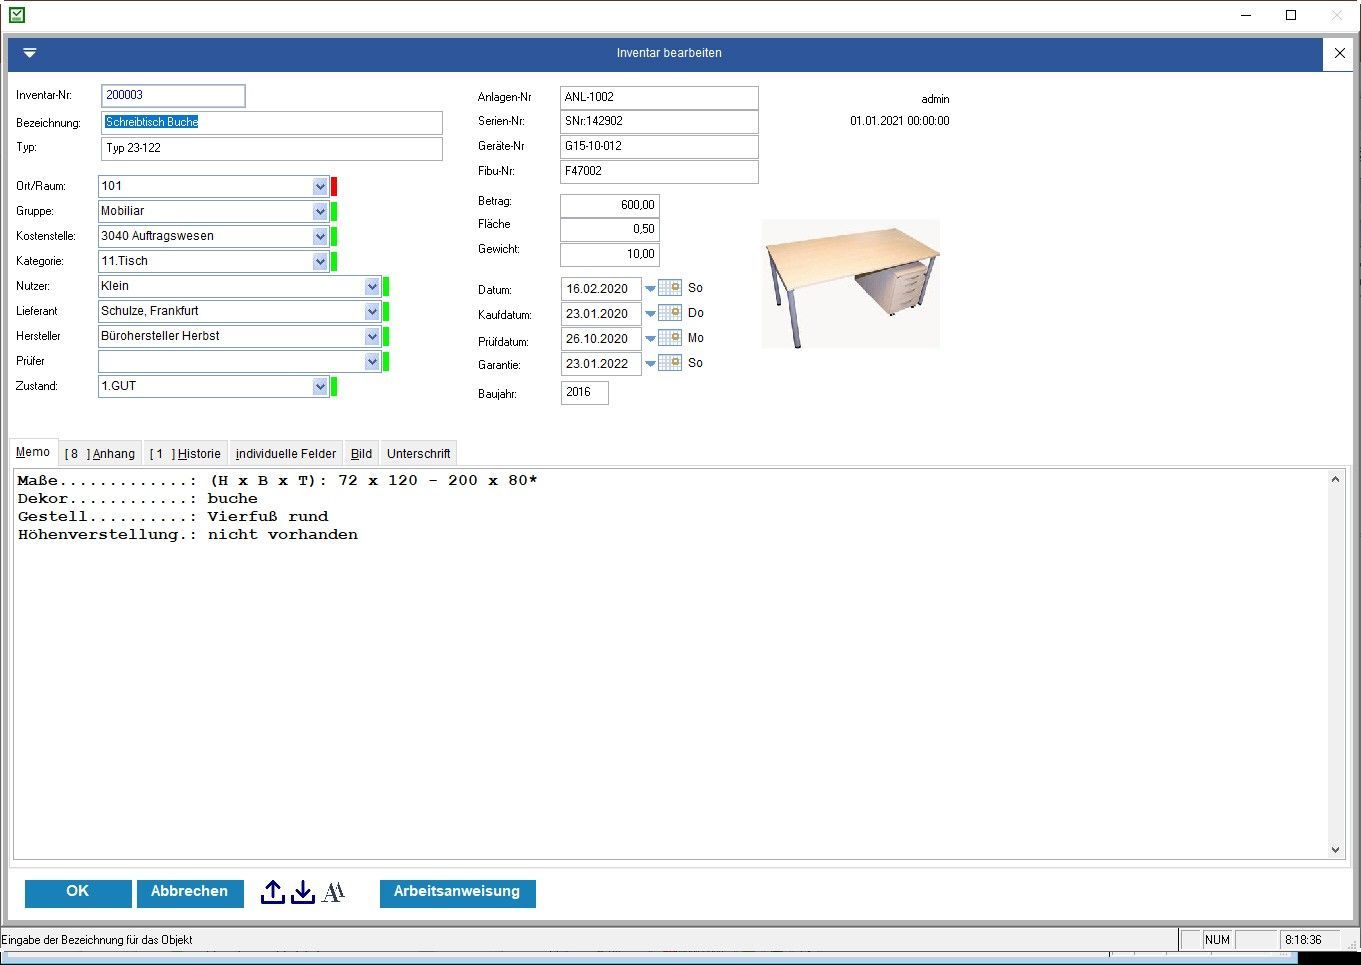Click small blue arrow beside Garantie date

pyautogui.click(x=650, y=364)
